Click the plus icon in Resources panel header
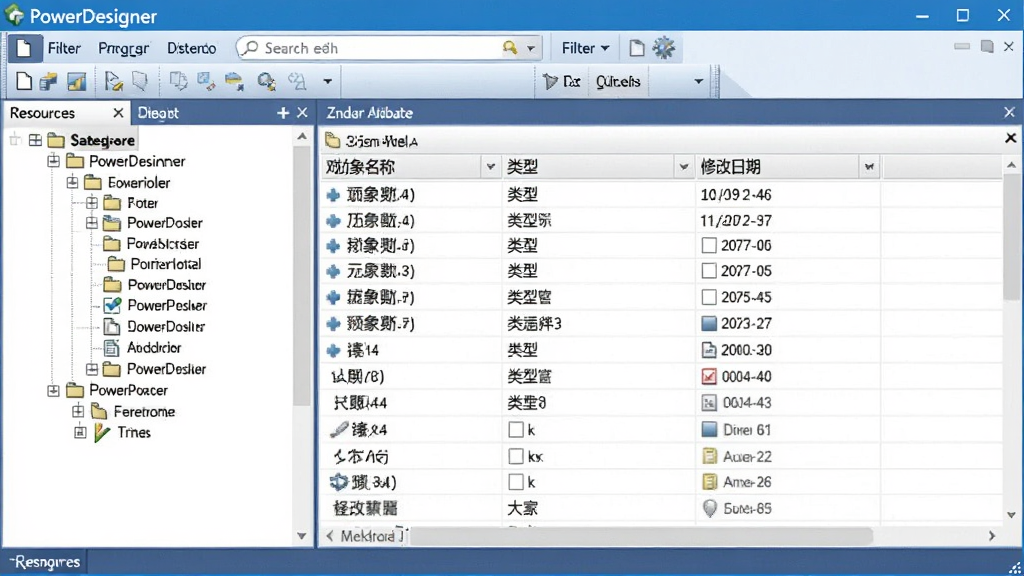The image size is (1024, 576). (283, 113)
